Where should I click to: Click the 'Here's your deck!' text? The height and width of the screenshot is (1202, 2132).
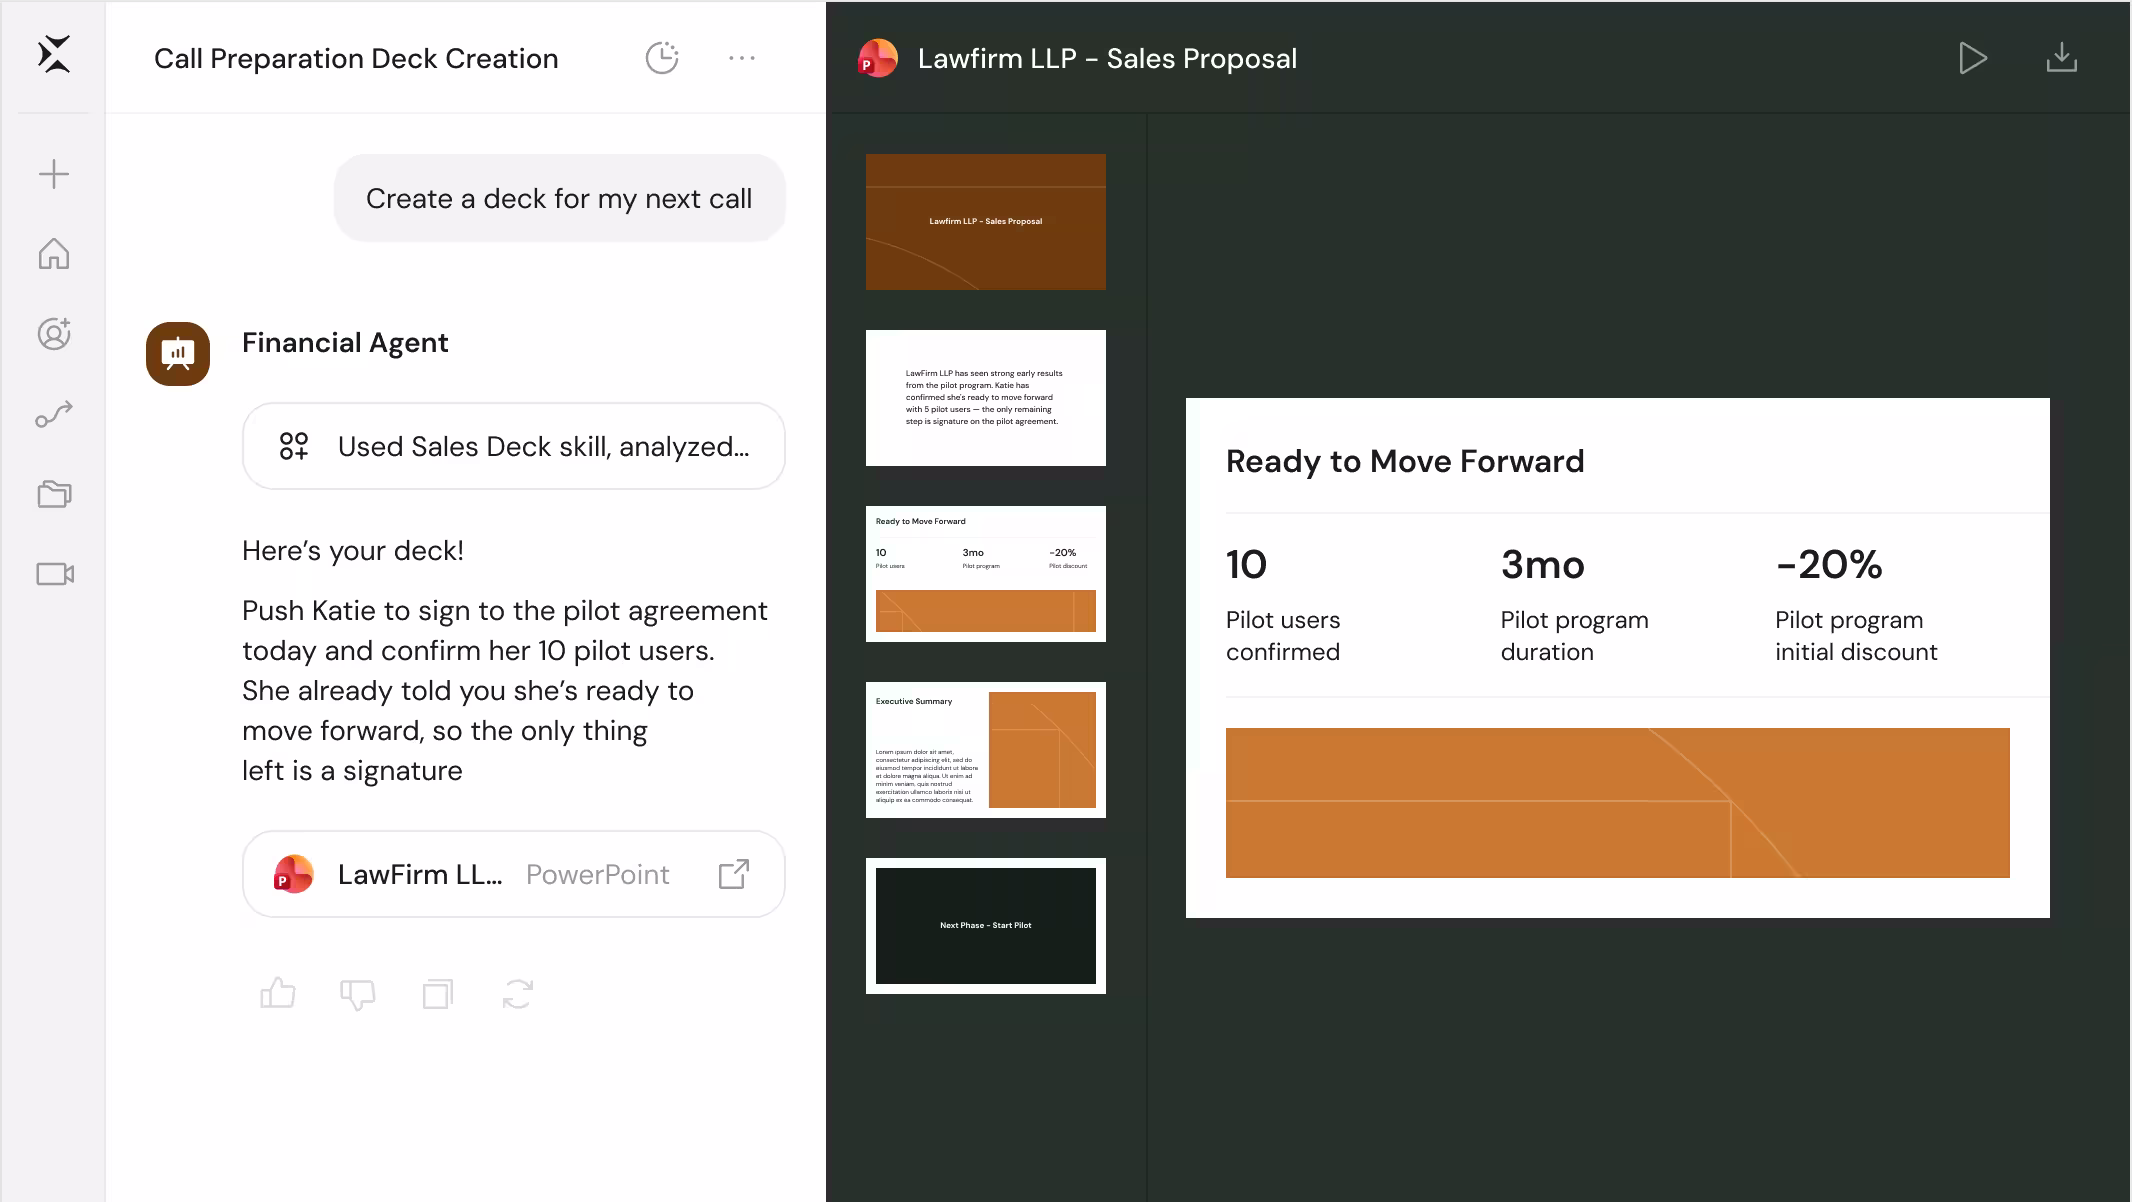point(353,551)
